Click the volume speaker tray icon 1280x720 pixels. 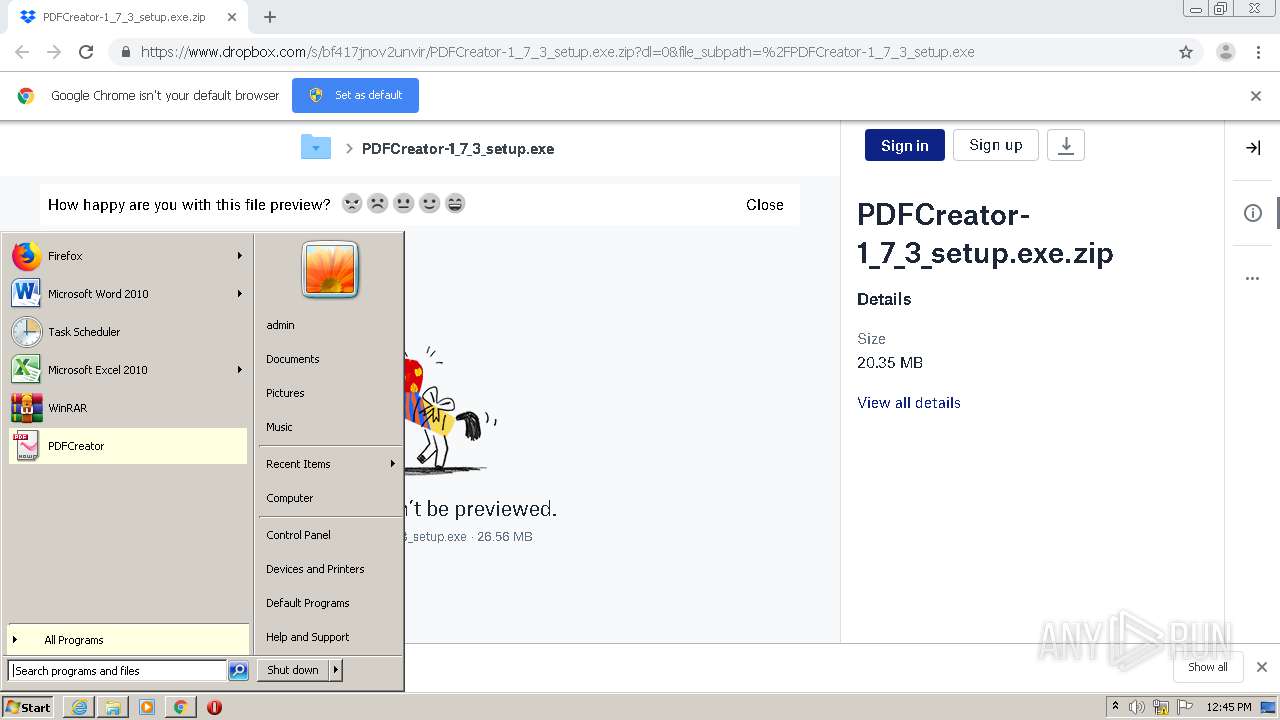coord(1137,707)
